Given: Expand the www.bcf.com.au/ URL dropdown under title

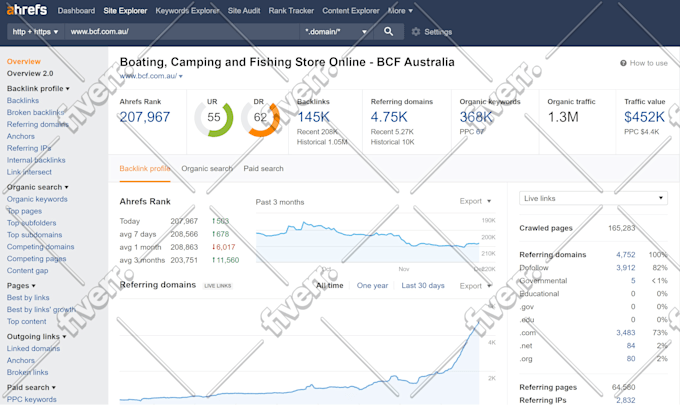Looking at the screenshot, I should coord(151,76).
